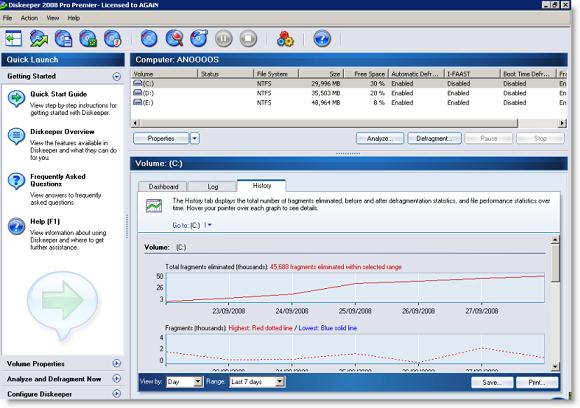580x408 pixels.
Task: Click the Help (F1) sidebar icon
Action: tap(16, 226)
